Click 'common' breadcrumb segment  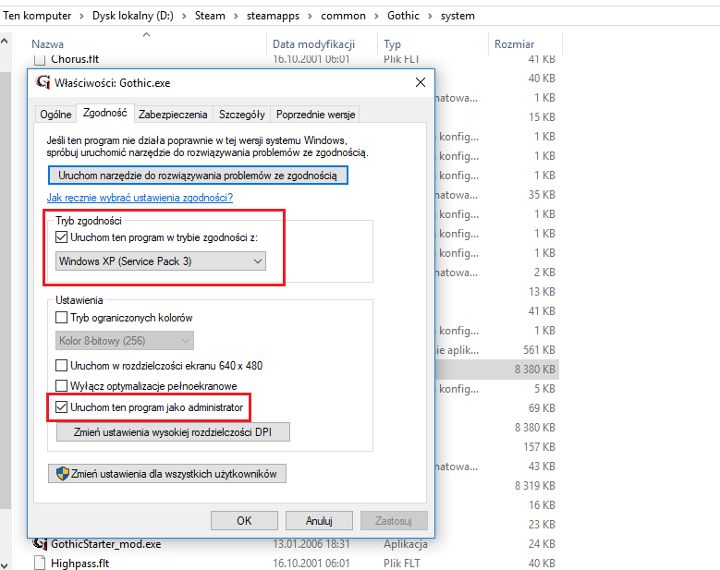point(343,16)
